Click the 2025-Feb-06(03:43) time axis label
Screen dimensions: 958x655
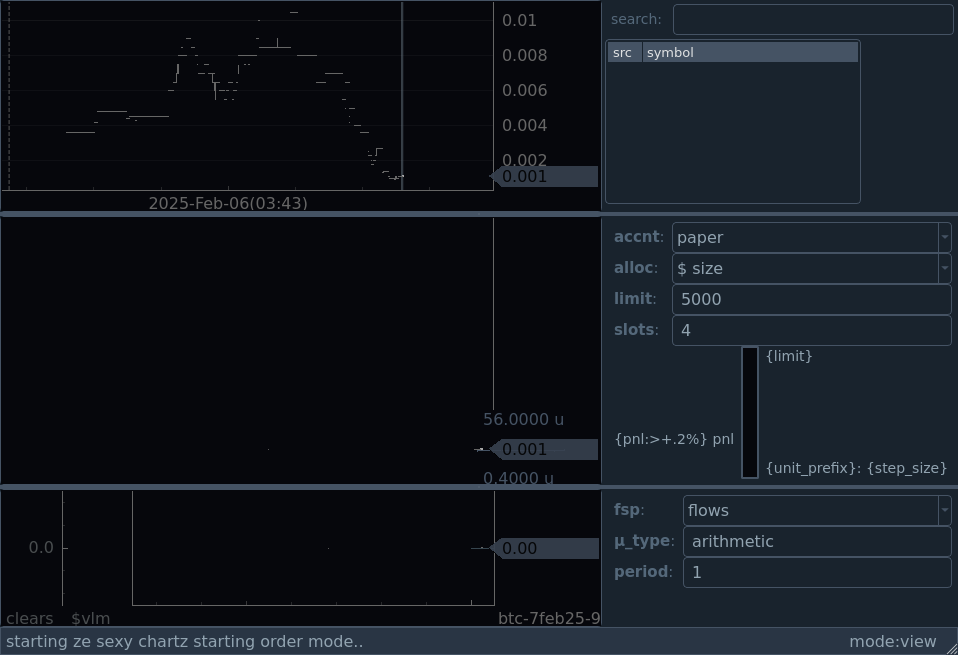pos(228,203)
